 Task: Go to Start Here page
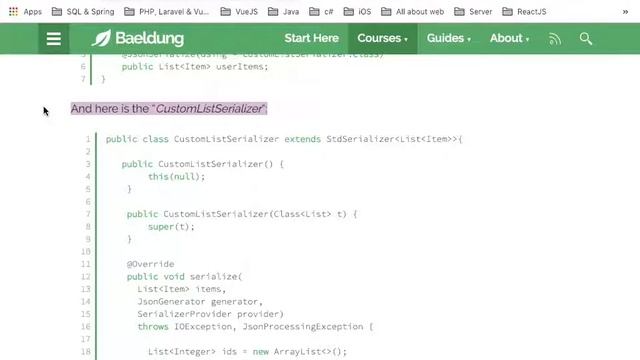tap(311, 38)
